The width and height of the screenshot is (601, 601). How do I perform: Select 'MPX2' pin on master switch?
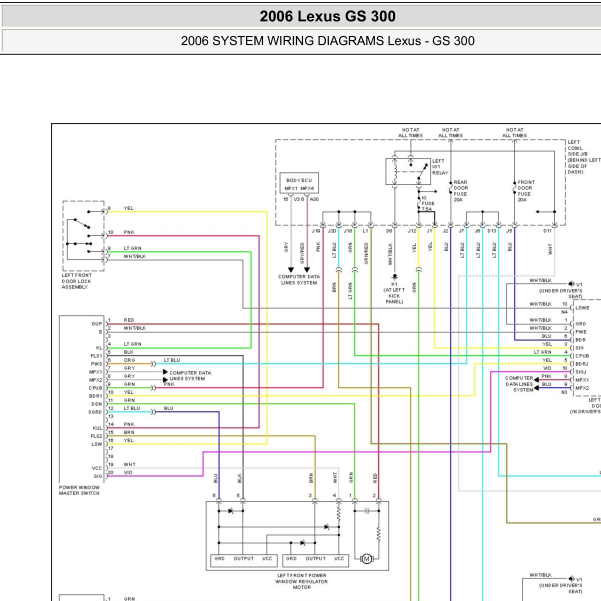(x=96, y=380)
